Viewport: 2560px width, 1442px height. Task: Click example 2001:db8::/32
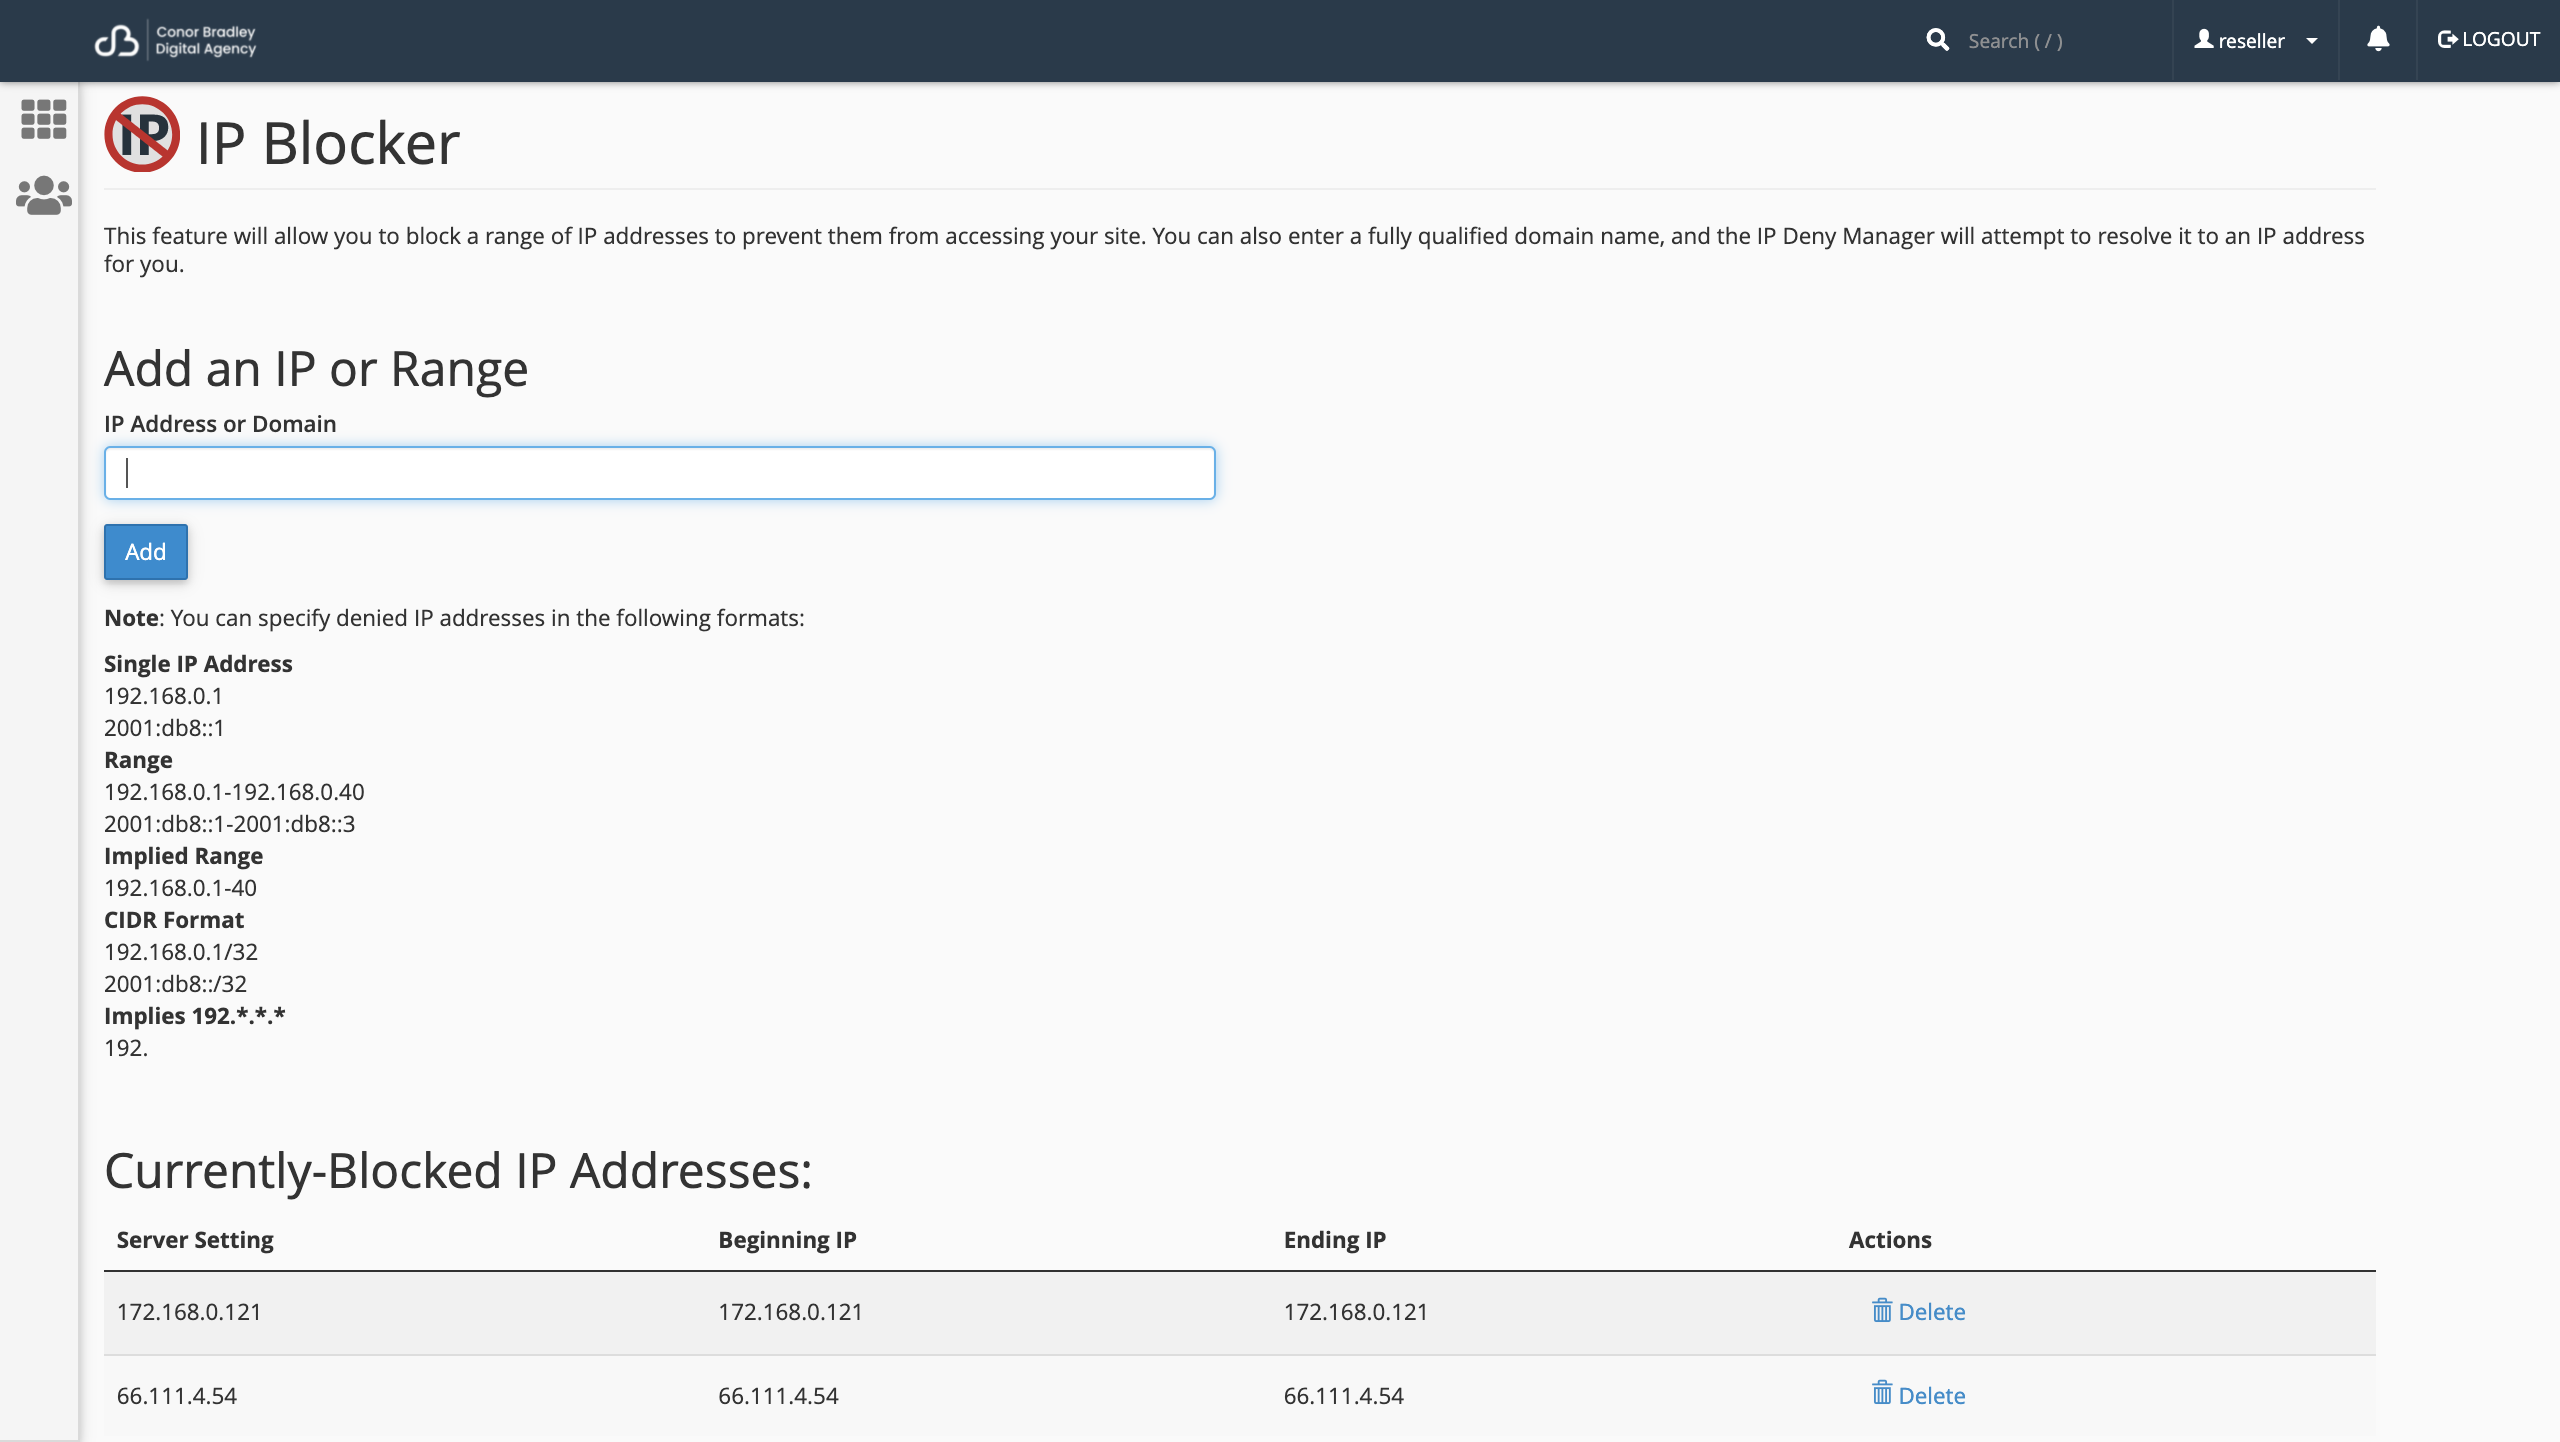(x=175, y=983)
